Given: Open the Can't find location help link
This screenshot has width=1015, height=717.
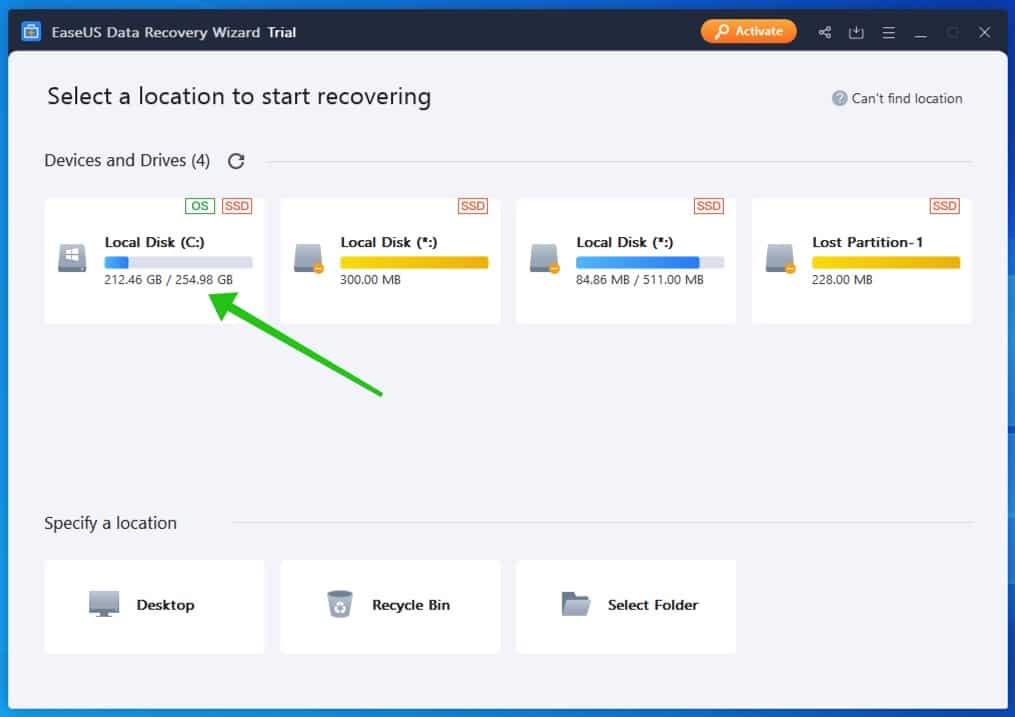Looking at the screenshot, I should point(906,98).
